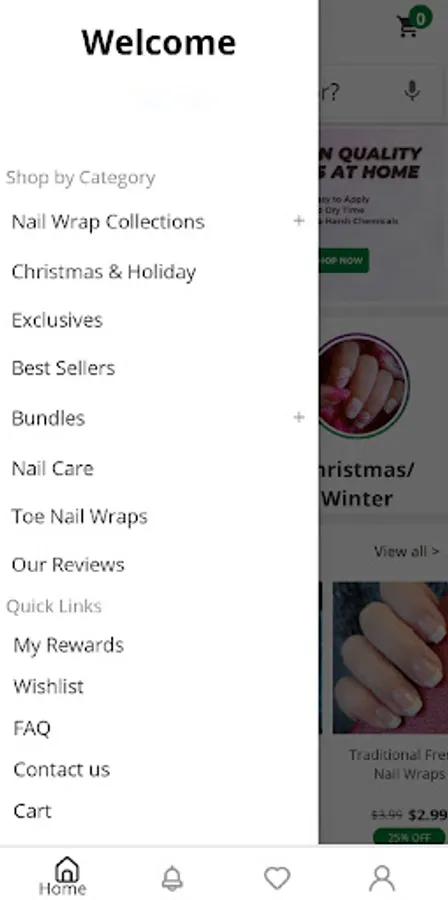Expand Nail Wrap Collections plus icon
The height and width of the screenshot is (900, 448).
pos(299,221)
